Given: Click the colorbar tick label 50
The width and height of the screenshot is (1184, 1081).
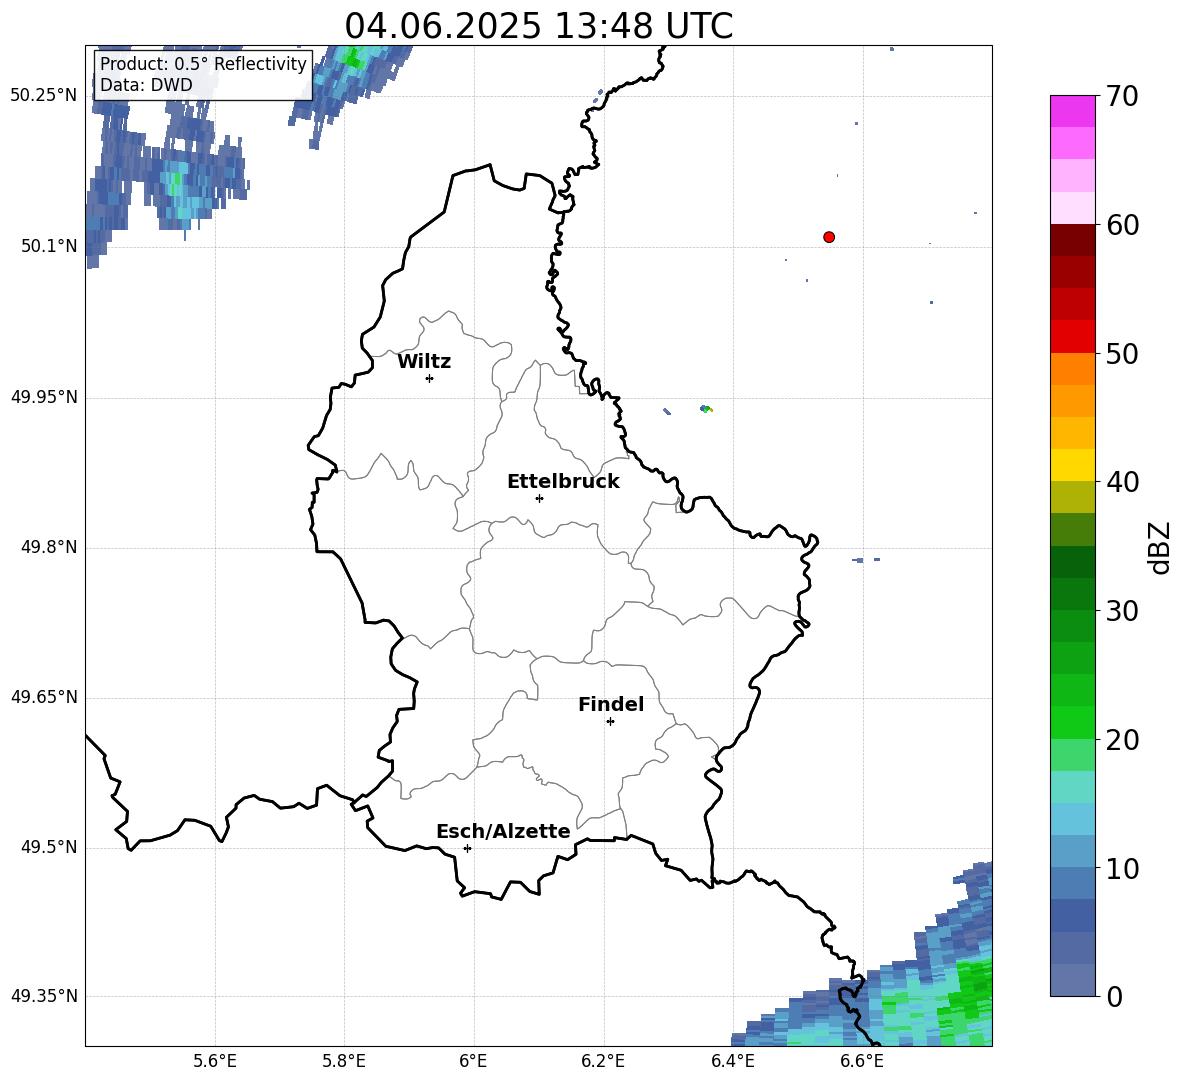Looking at the screenshot, I should click(x=1122, y=353).
